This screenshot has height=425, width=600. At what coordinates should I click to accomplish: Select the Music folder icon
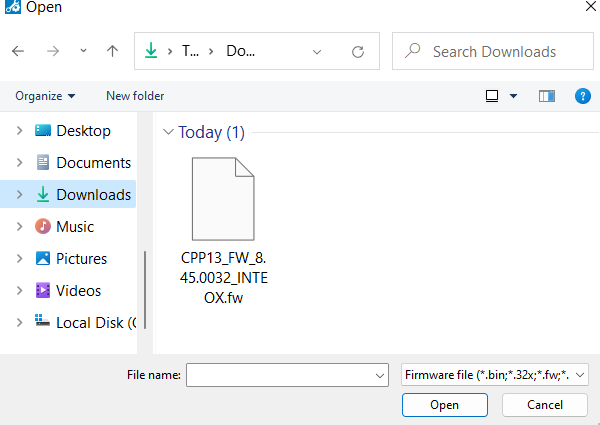click(43, 226)
